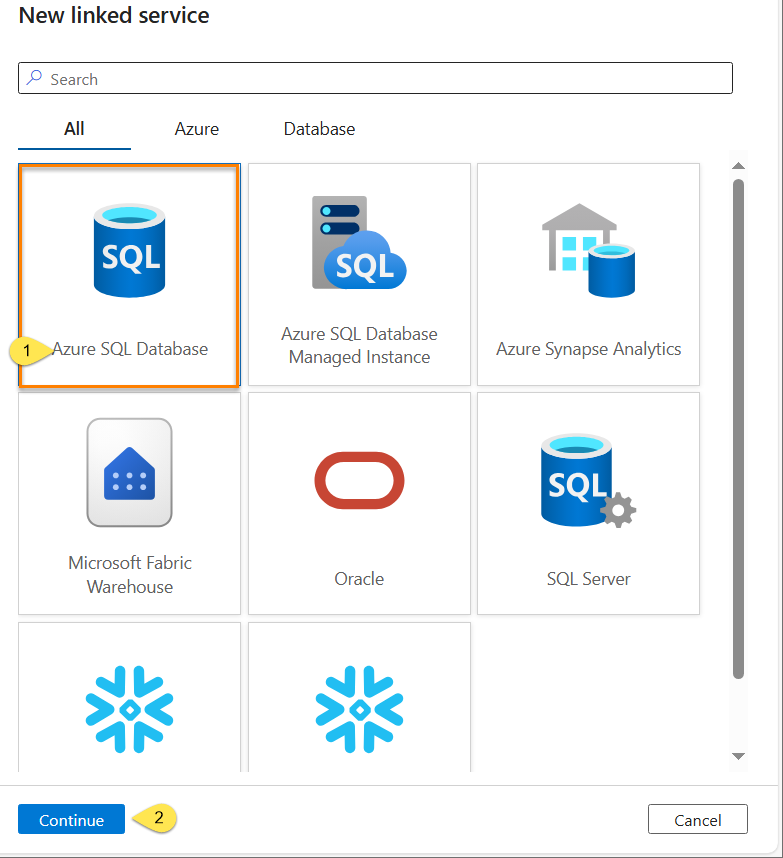This screenshot has width=783, height=858.
Task: Click the search magnifier icon
Action: click(x=34, y=78)
